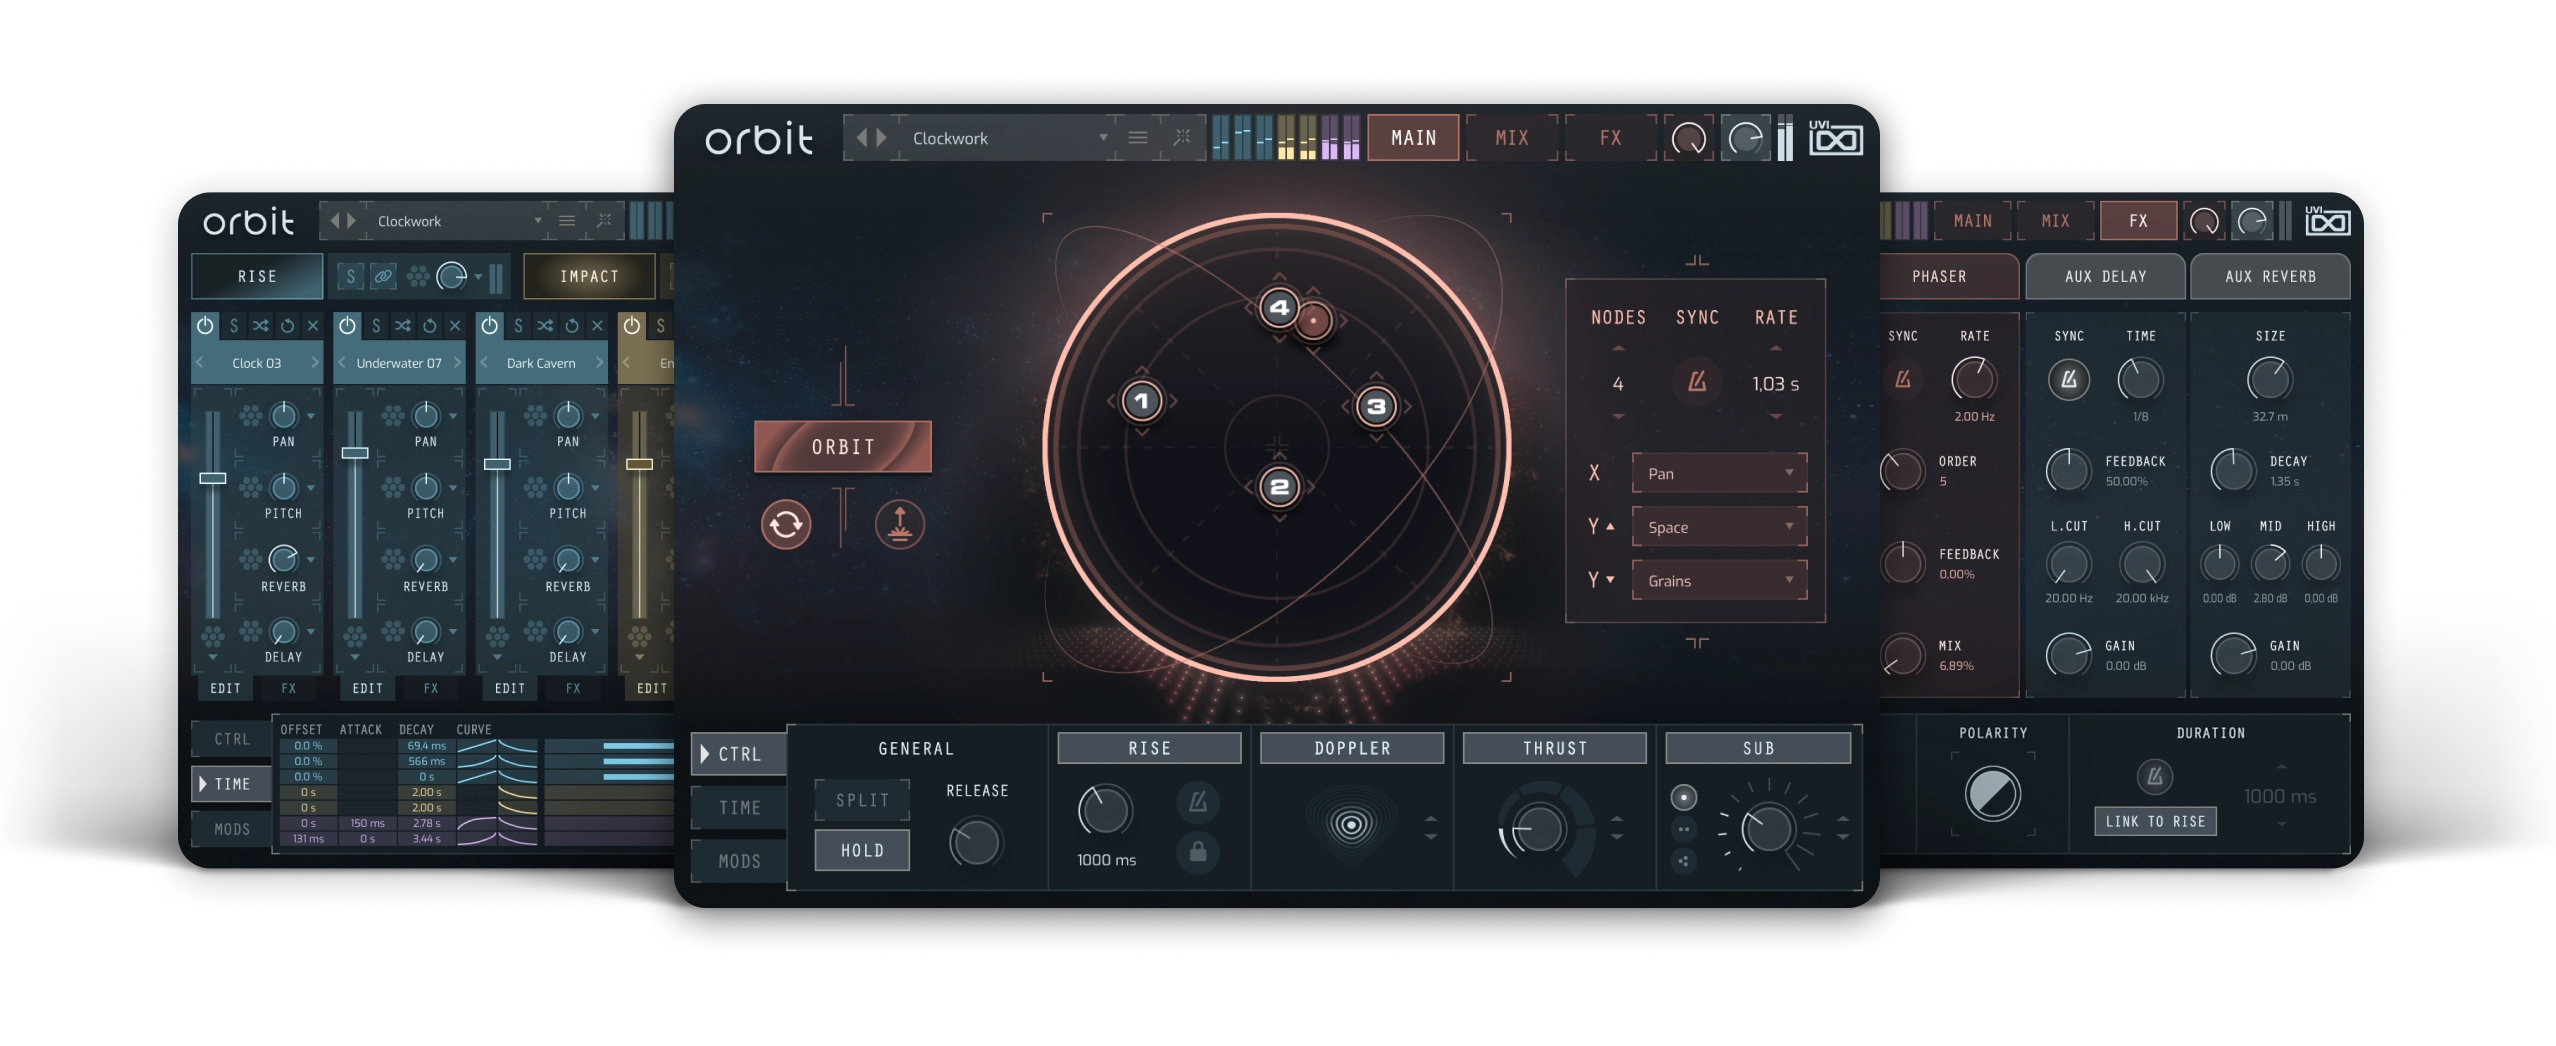Click the circular loop icon below ORBIT
This screenshot has width=2556, height=1046.
[785, 524]
